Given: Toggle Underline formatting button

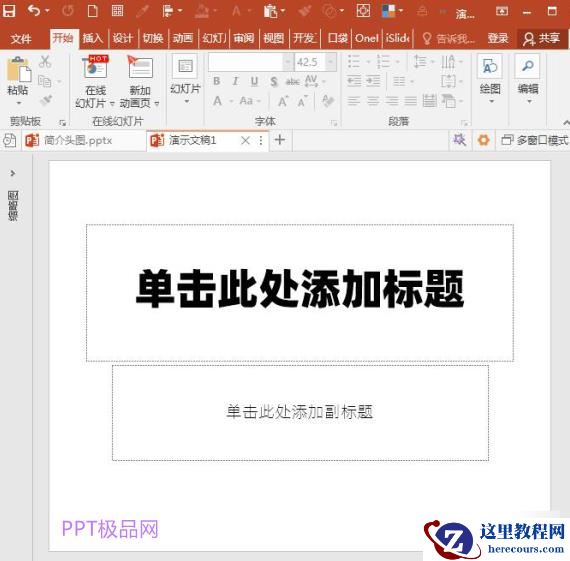Looking at the screenshot, I should pos(254,81).
